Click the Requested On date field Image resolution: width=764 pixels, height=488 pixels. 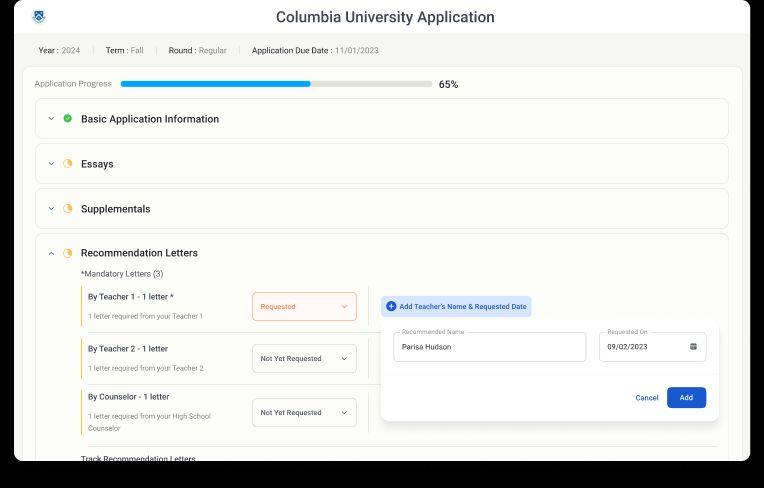[x=652, y=347]
